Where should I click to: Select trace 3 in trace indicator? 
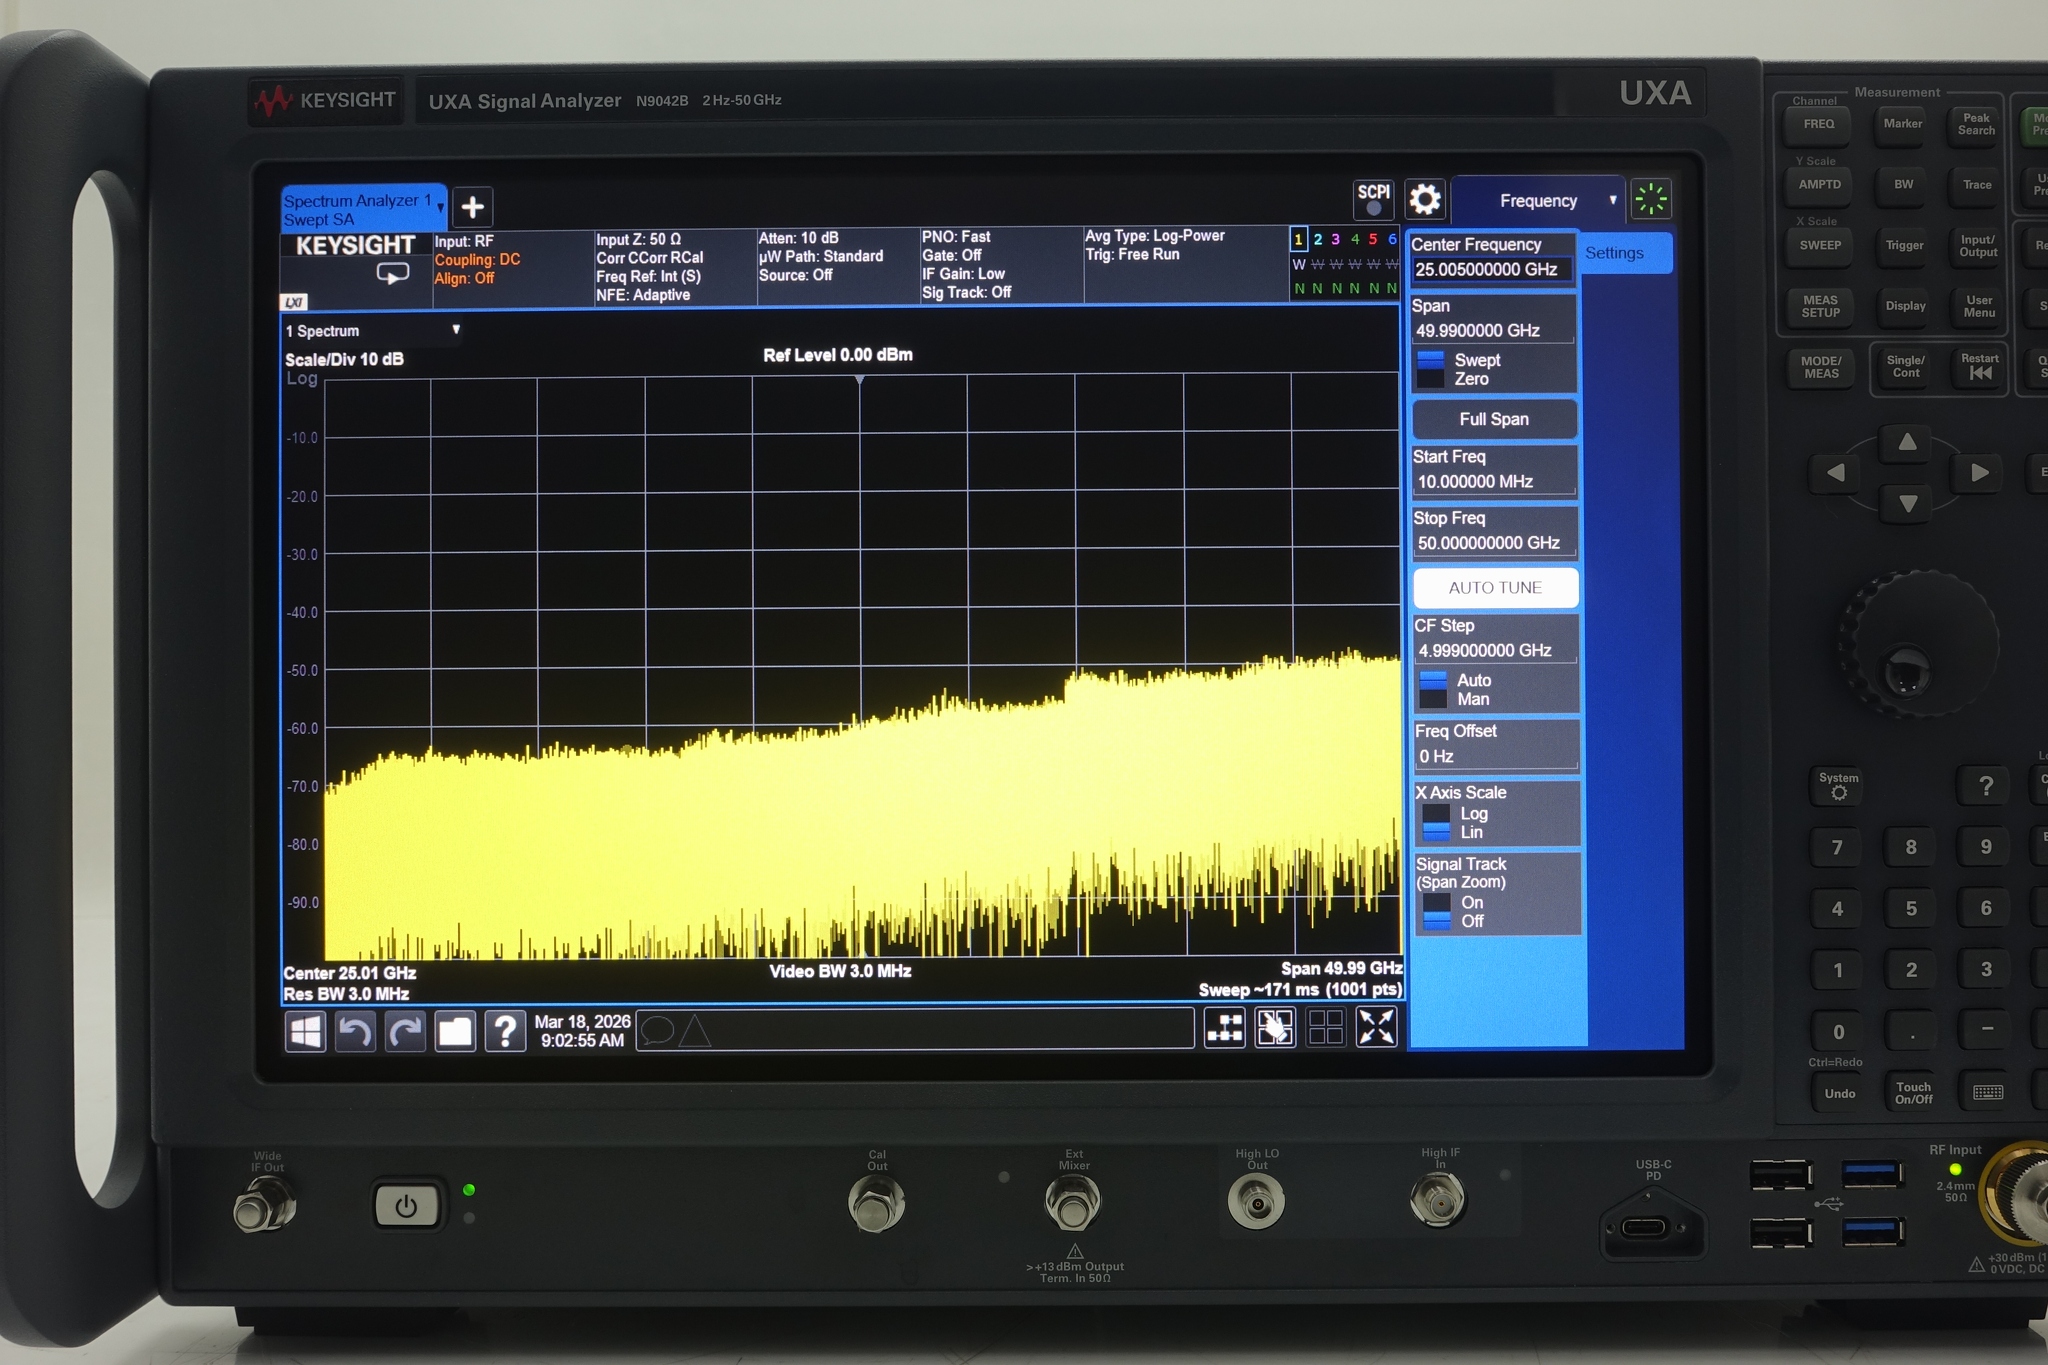point(1336,239)
